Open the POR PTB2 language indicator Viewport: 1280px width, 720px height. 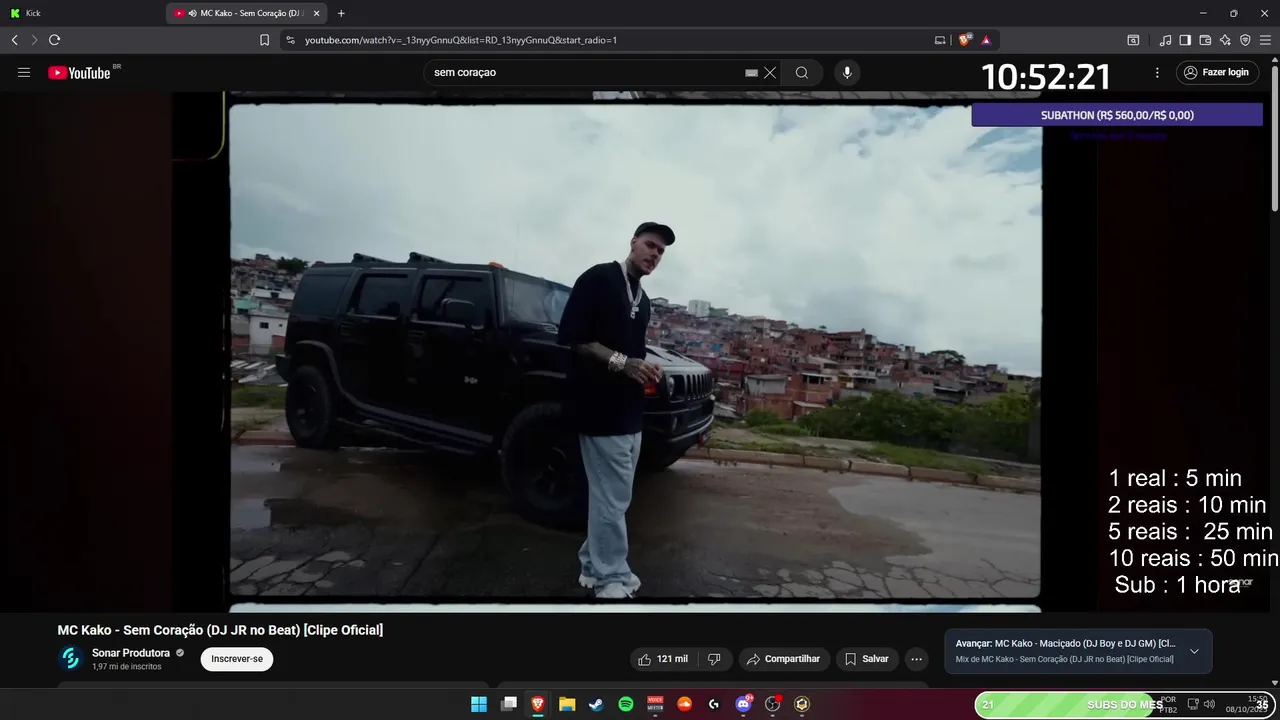pos(1168,704)
